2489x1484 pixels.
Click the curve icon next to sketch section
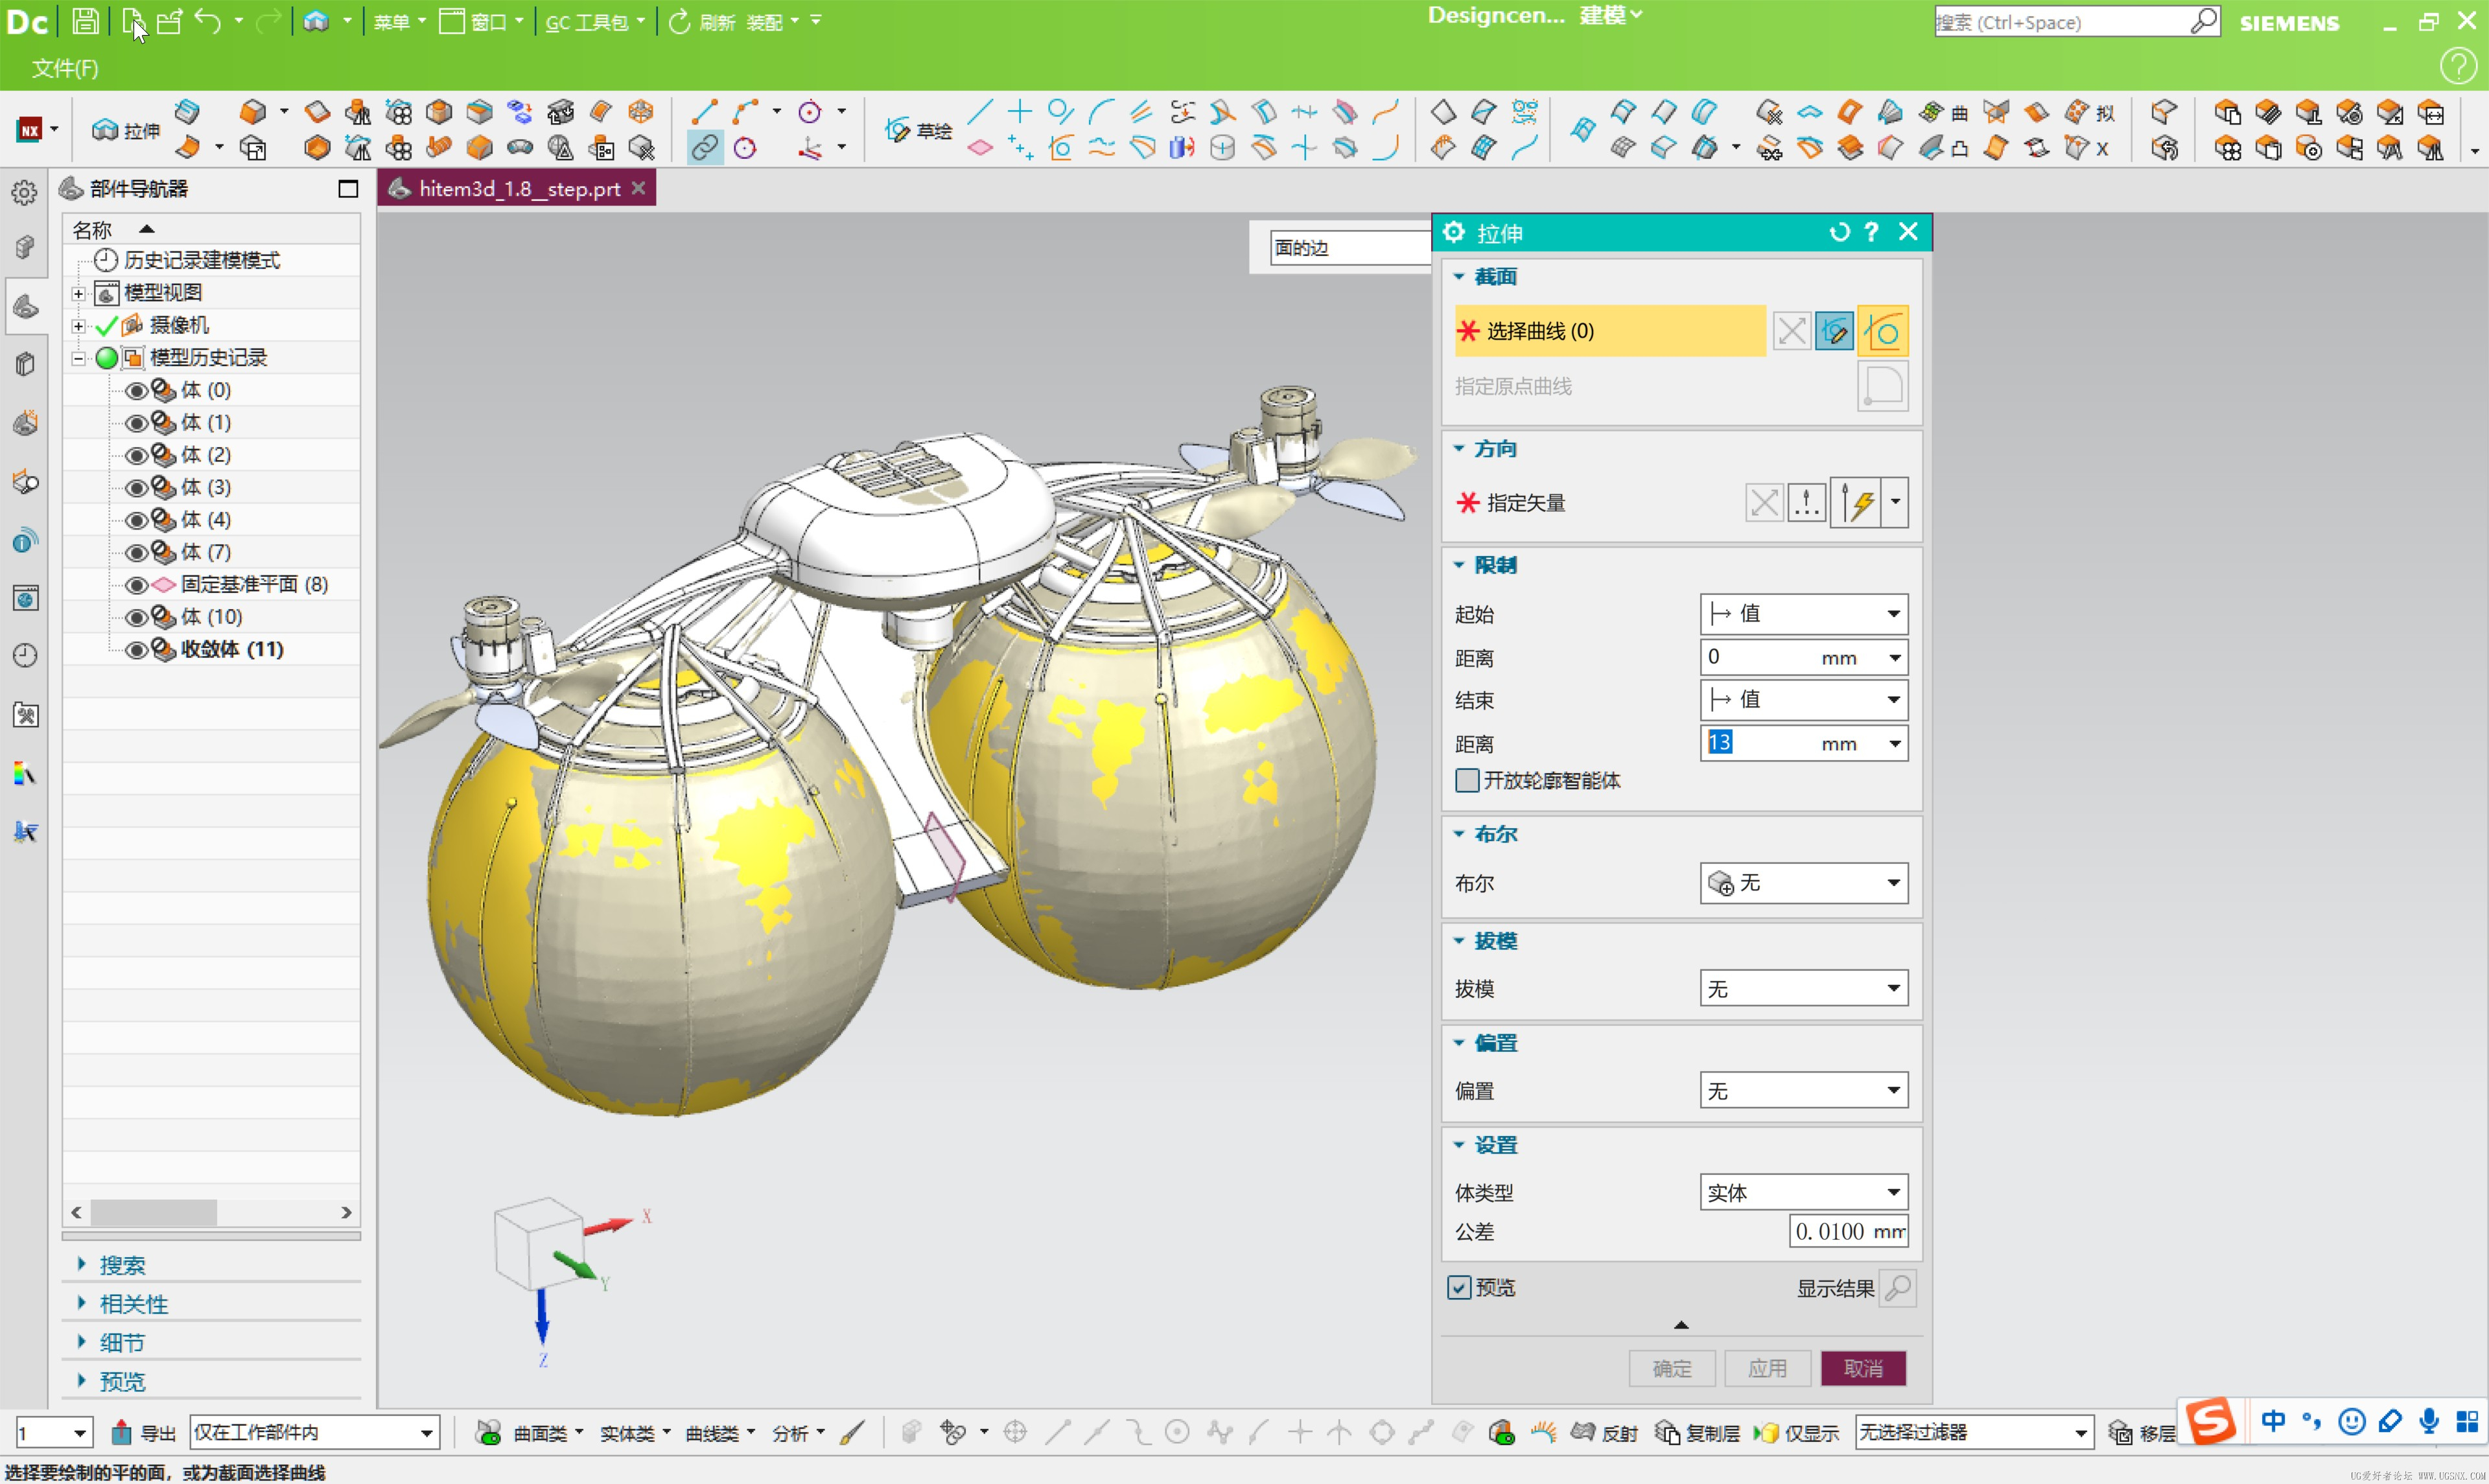1882,331
